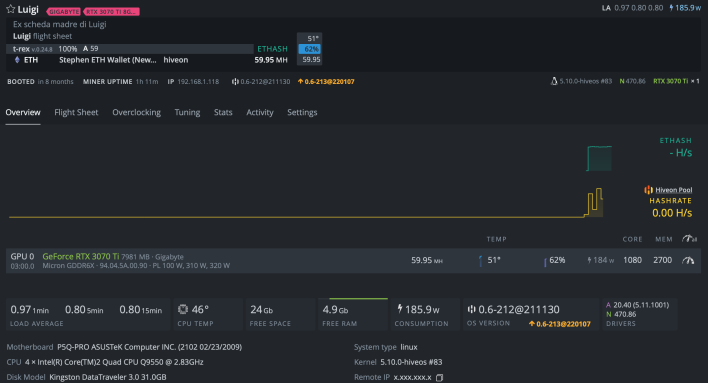Click the hiveon pool name in the flight sheet
The width and height of the screenshot is (708, 383).
(x=176, y=60)
